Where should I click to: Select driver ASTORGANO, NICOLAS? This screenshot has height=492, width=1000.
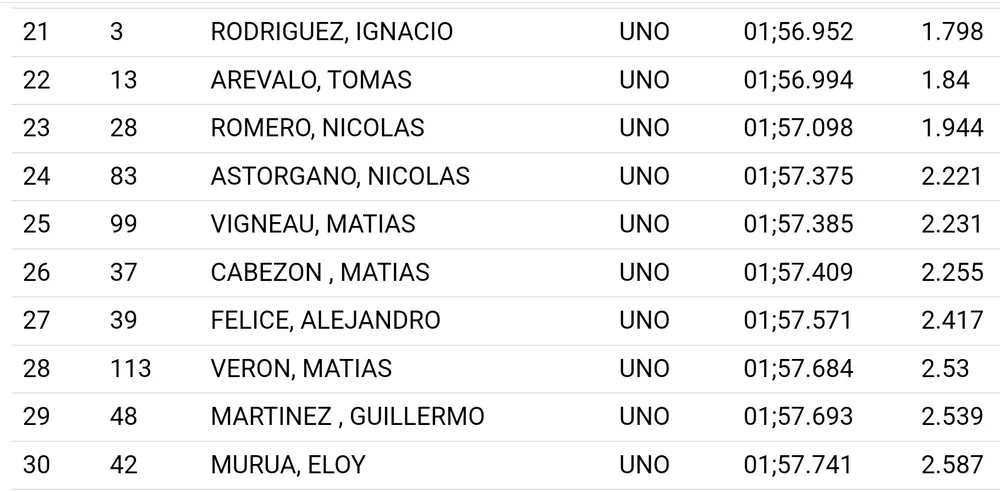pos(340,176)
